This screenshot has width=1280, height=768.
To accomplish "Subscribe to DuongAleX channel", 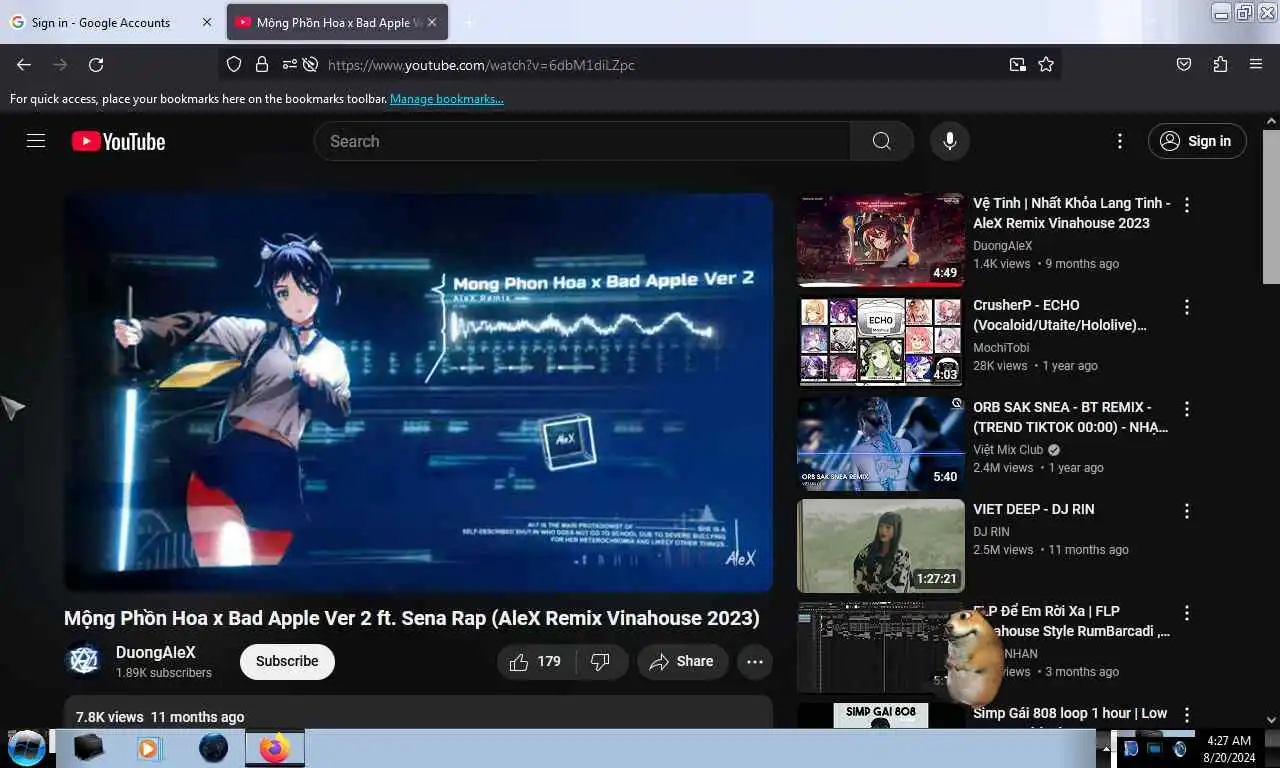I will 287,661.
